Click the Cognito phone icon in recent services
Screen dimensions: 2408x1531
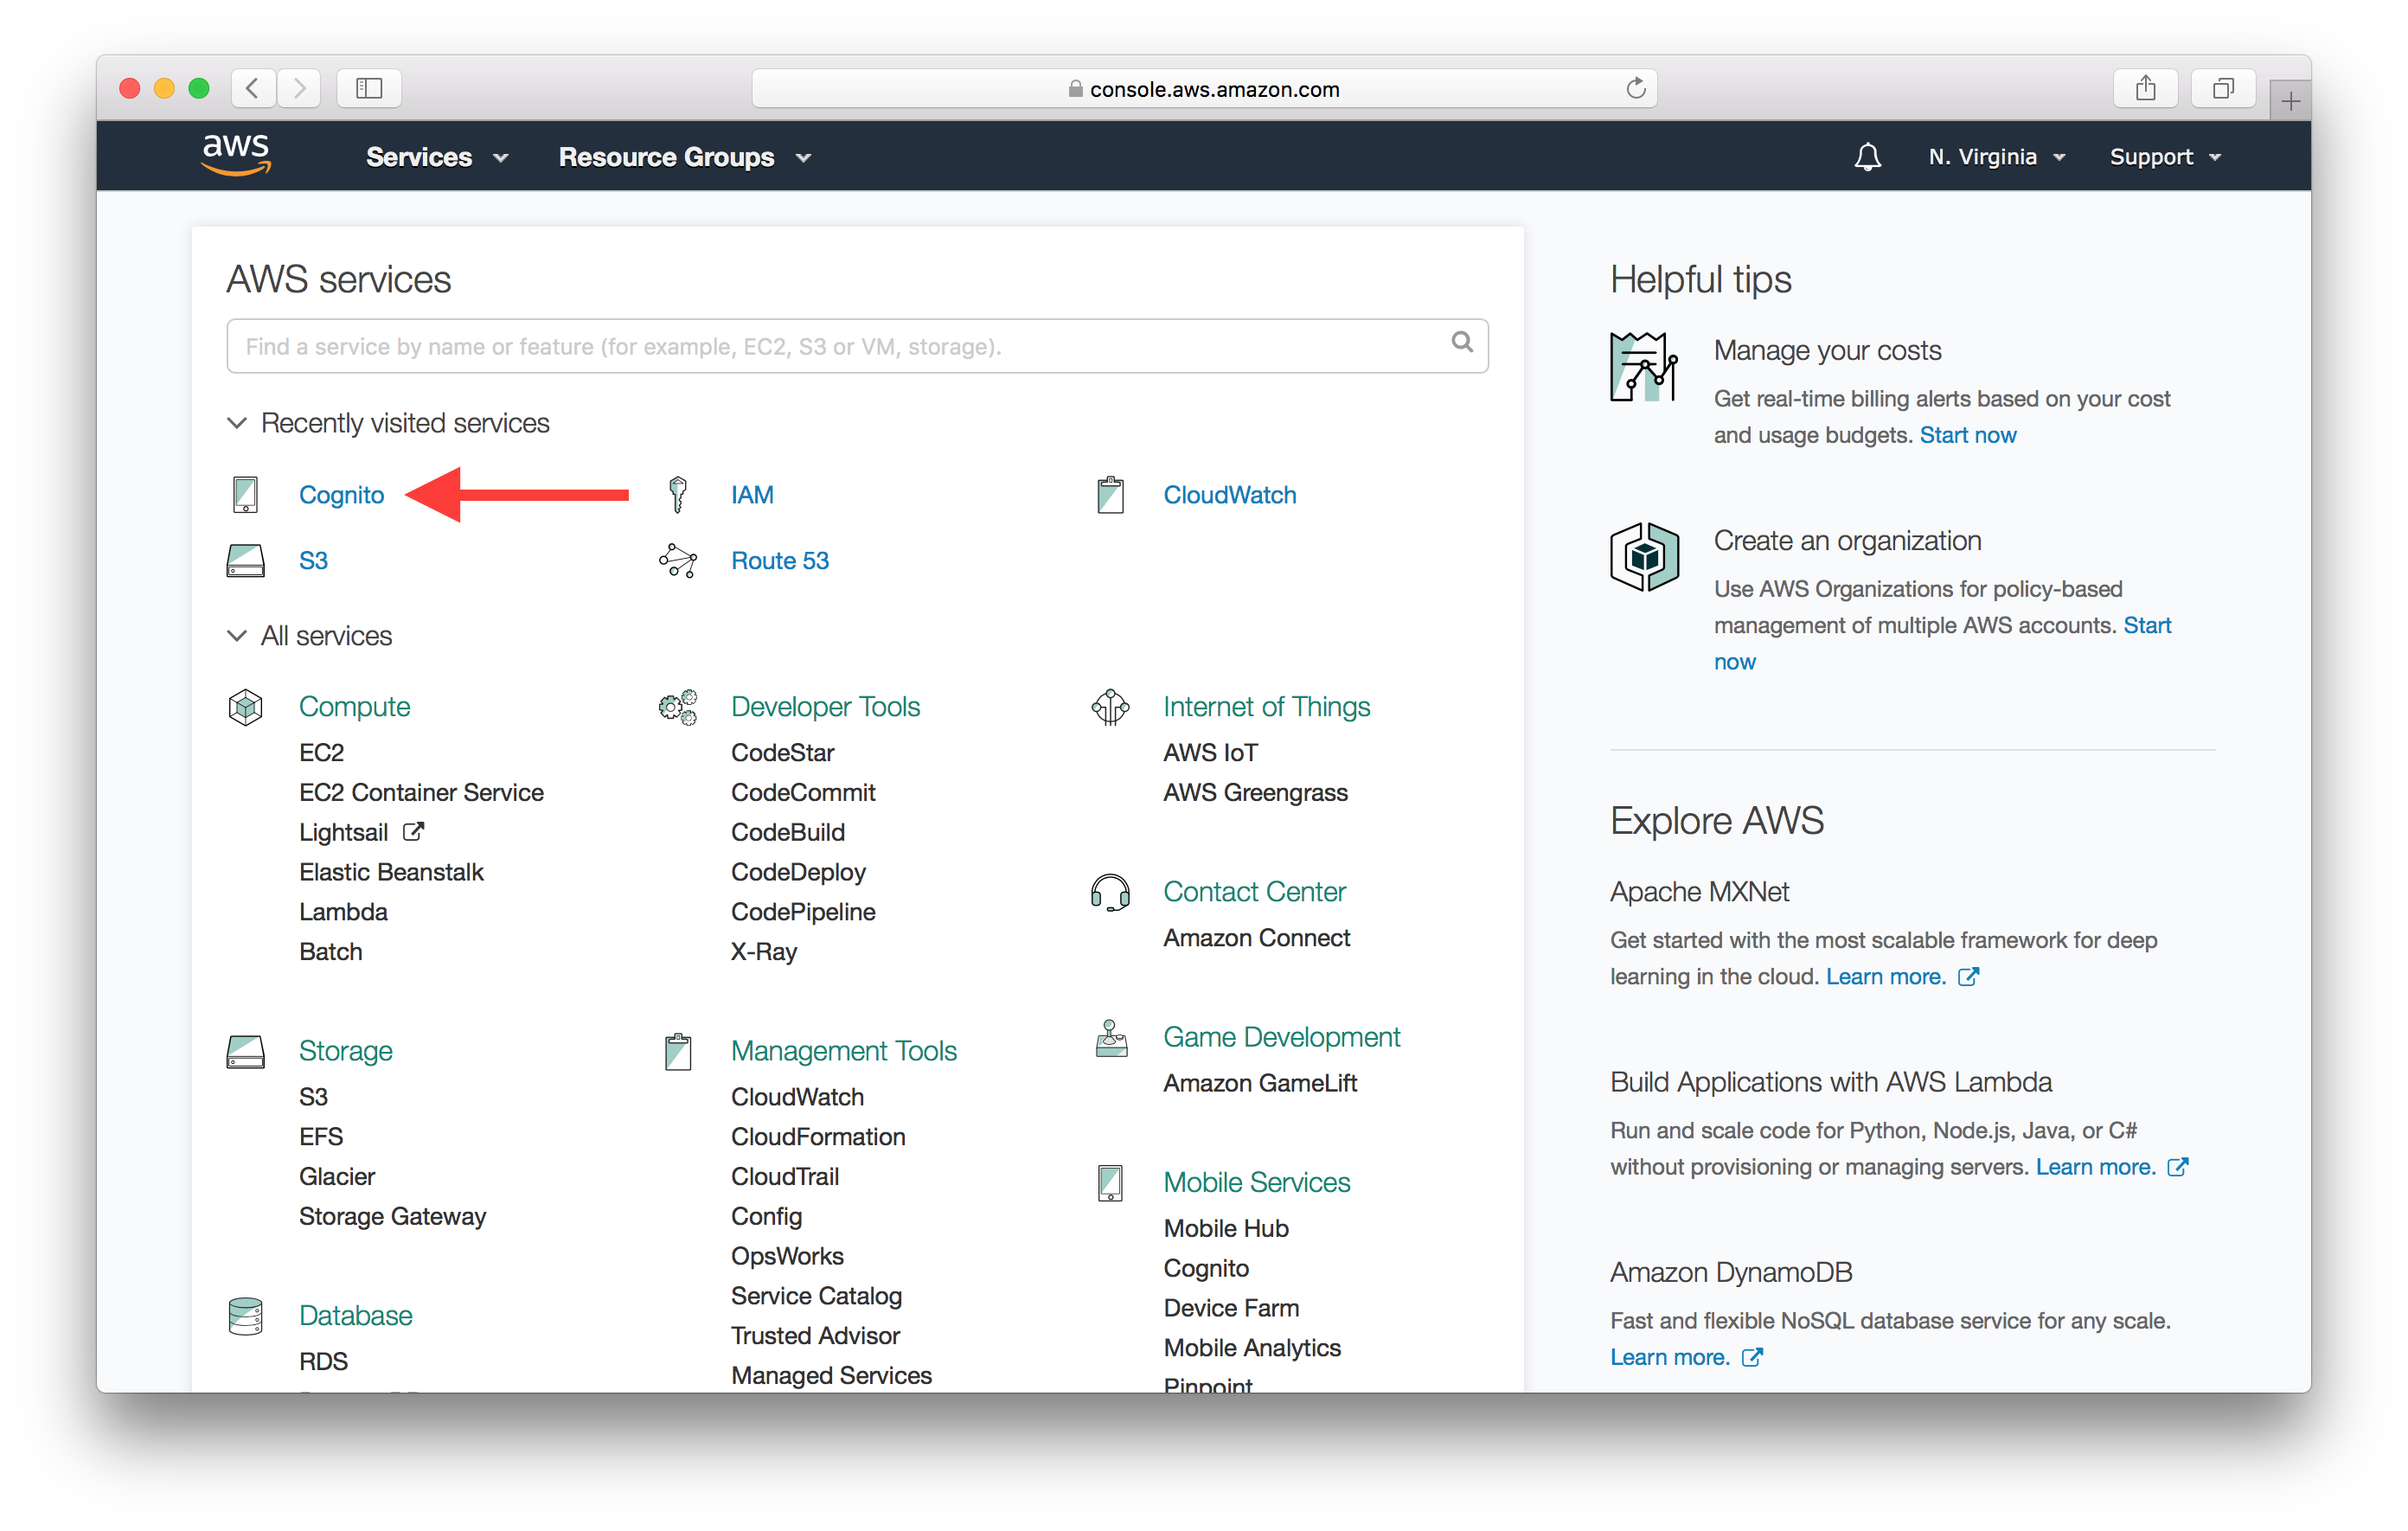click(245, 494)
